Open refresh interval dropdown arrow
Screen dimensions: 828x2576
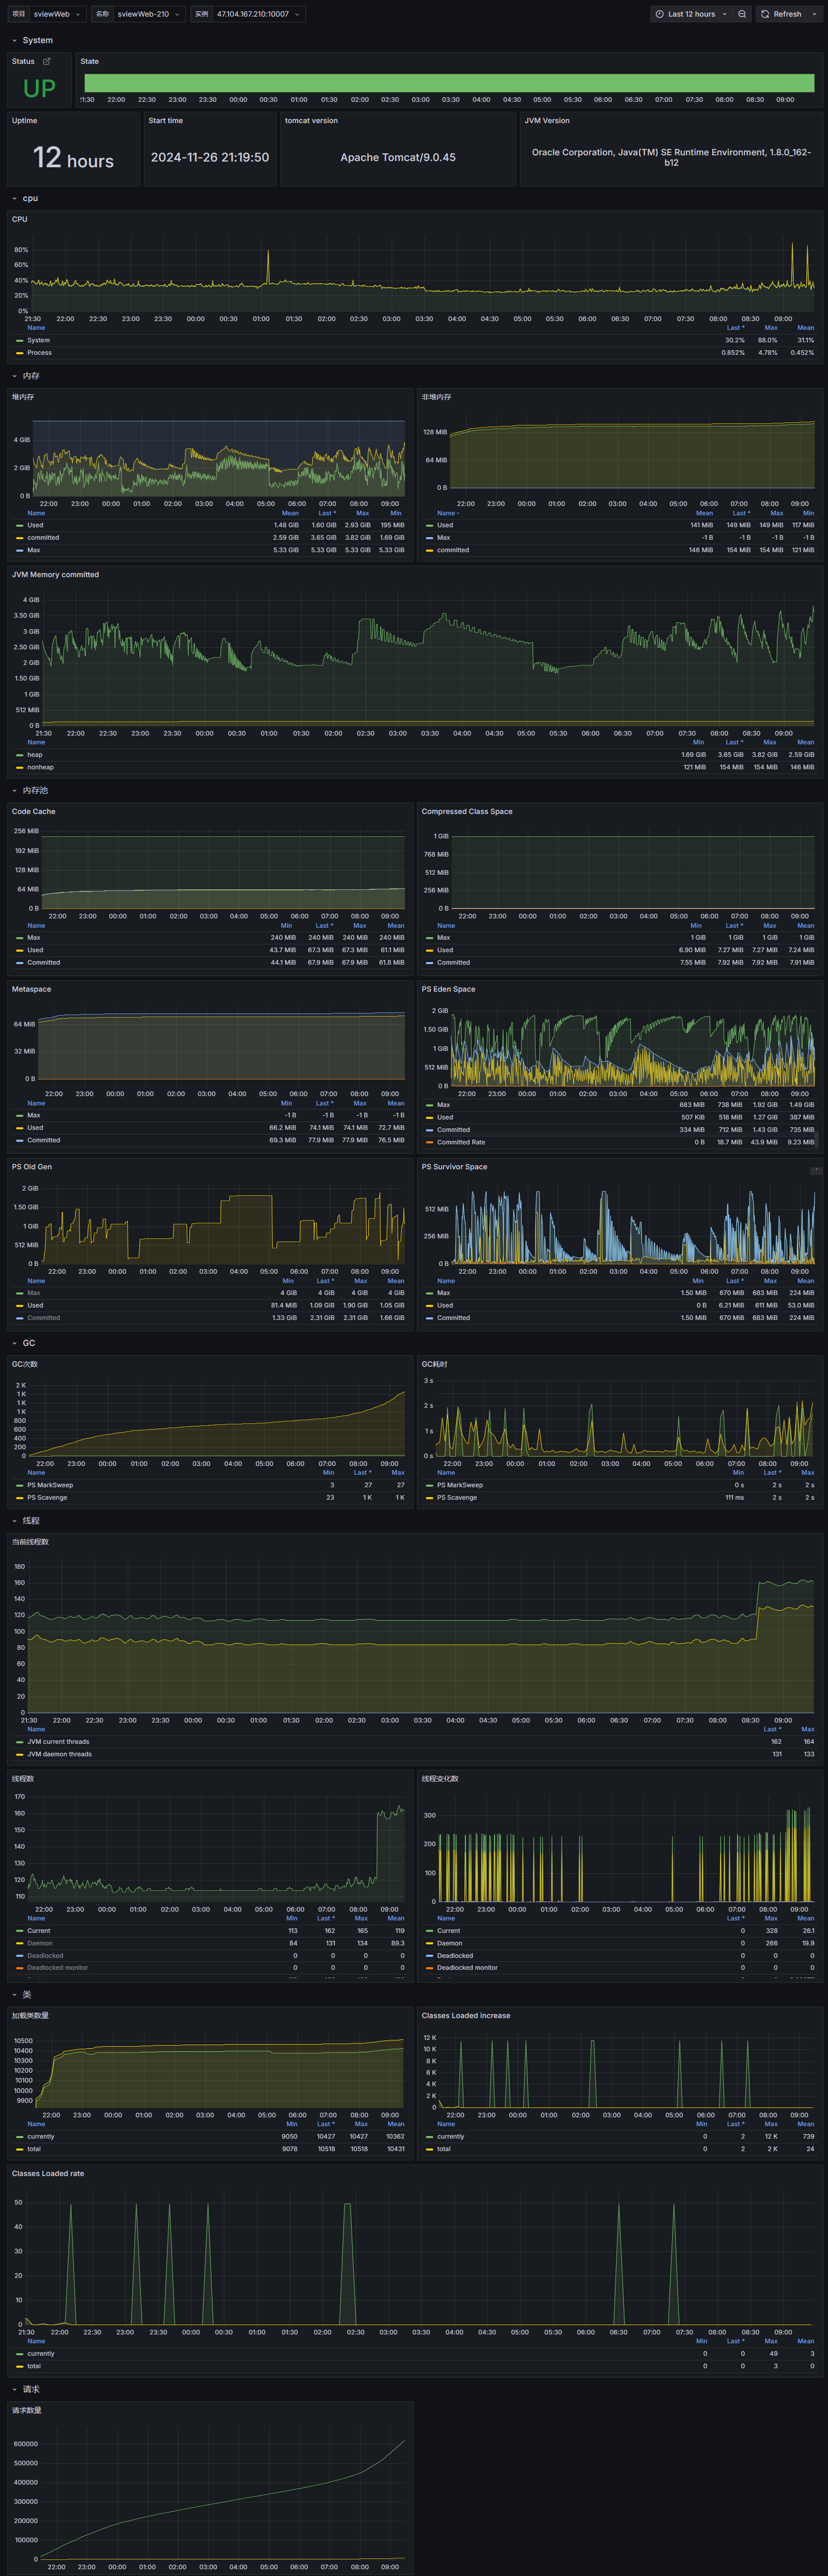pyautogui.click(x=814, y=14)
